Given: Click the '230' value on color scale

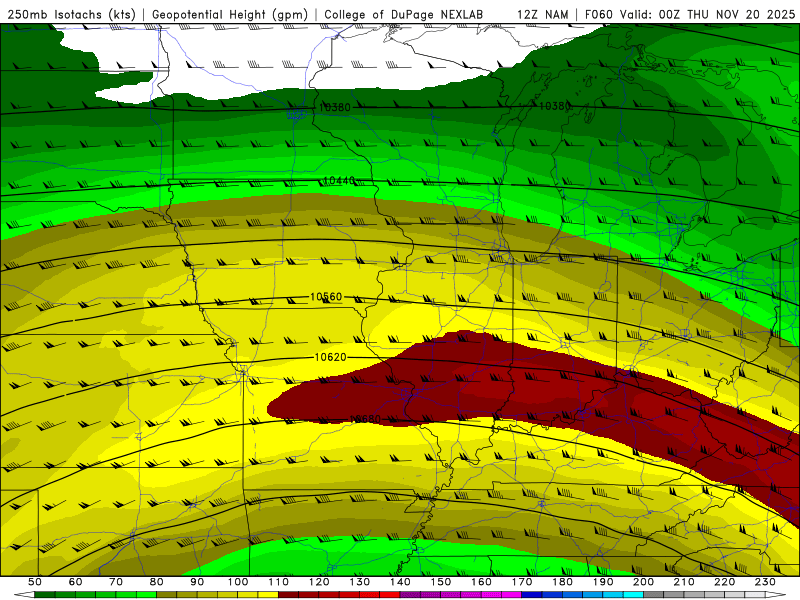Looking at the screenshot, I should [765, 582].
